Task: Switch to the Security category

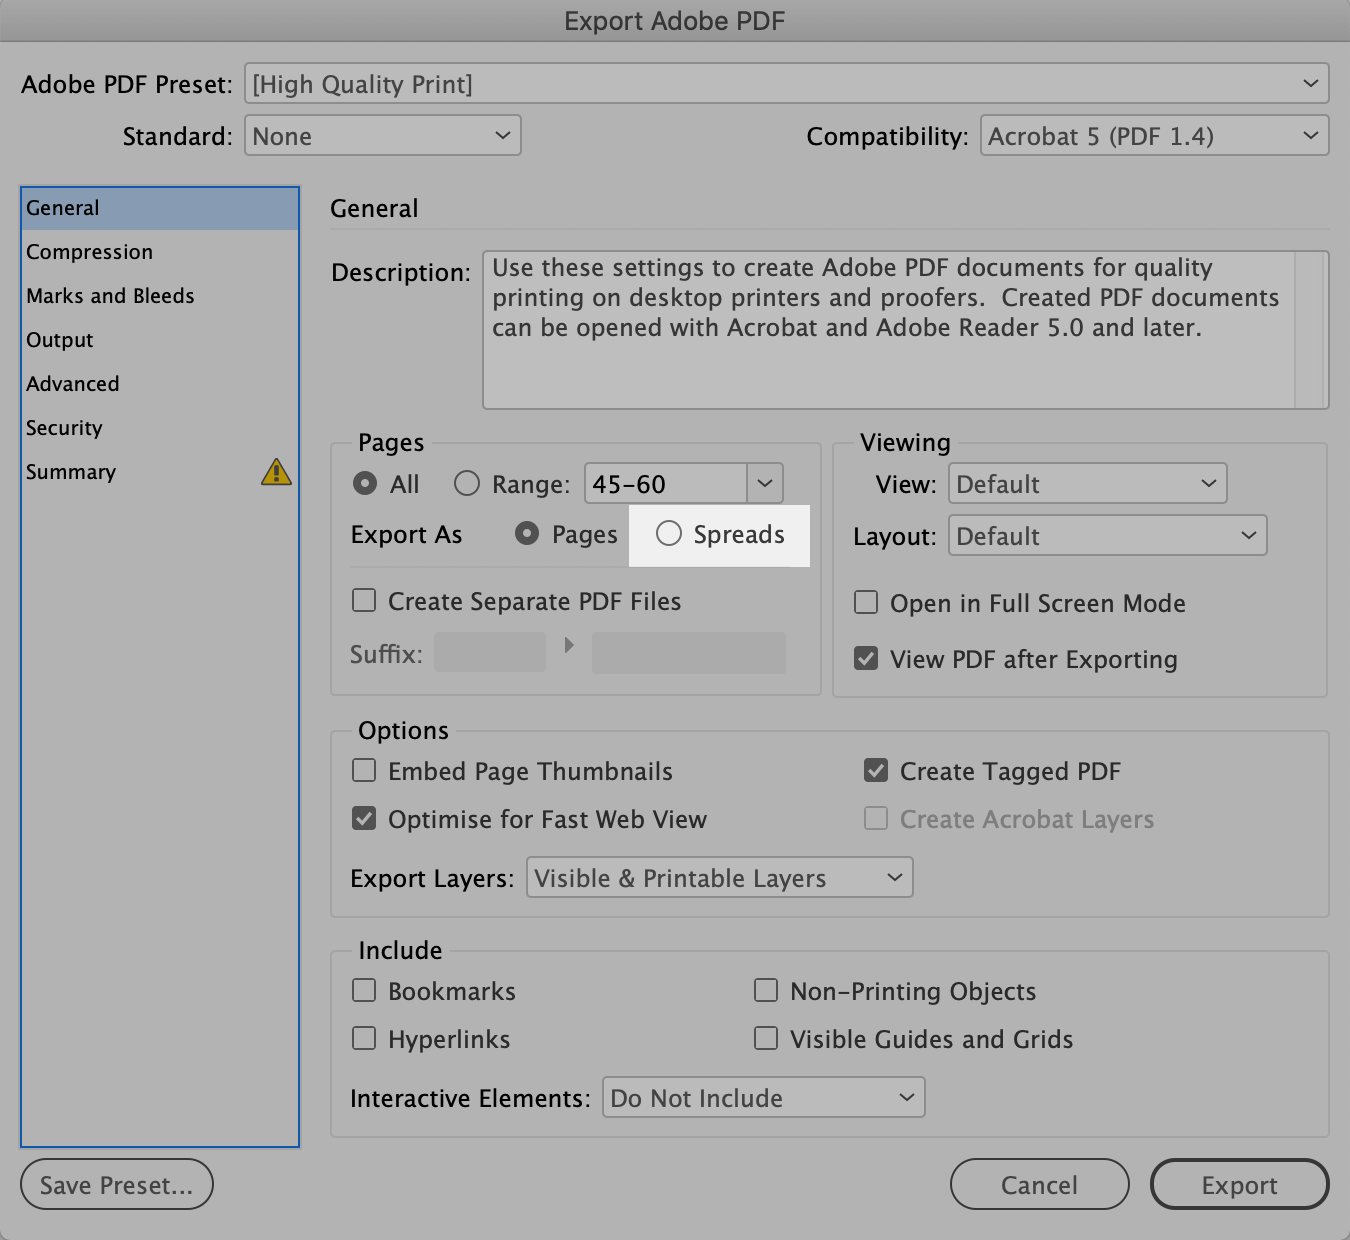Action: click(160, 428)
